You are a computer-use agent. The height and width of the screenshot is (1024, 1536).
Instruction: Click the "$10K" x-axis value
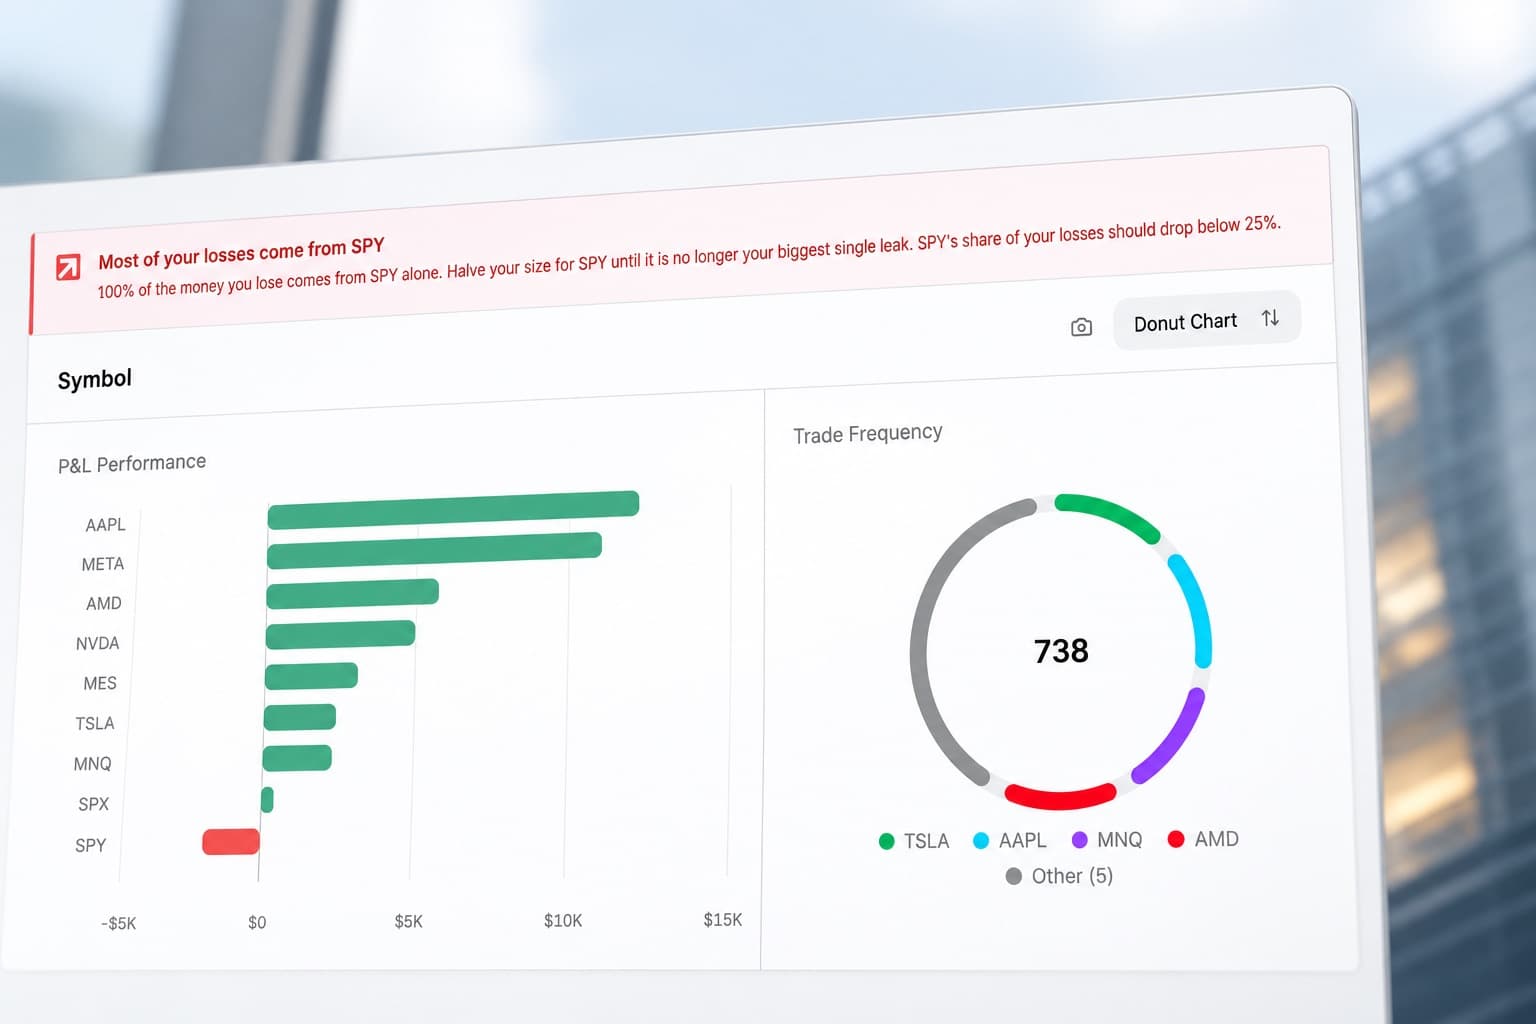(563, 921)
